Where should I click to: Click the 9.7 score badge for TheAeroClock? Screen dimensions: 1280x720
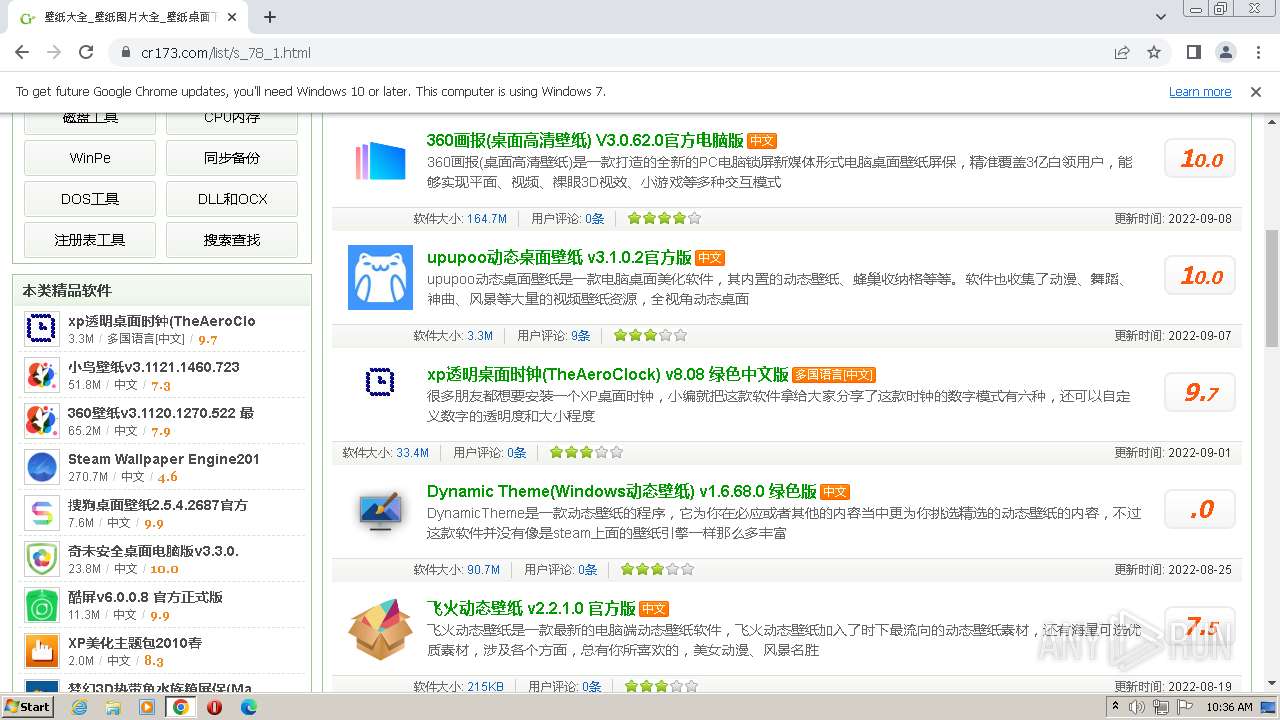click(x=1200, y=393)
